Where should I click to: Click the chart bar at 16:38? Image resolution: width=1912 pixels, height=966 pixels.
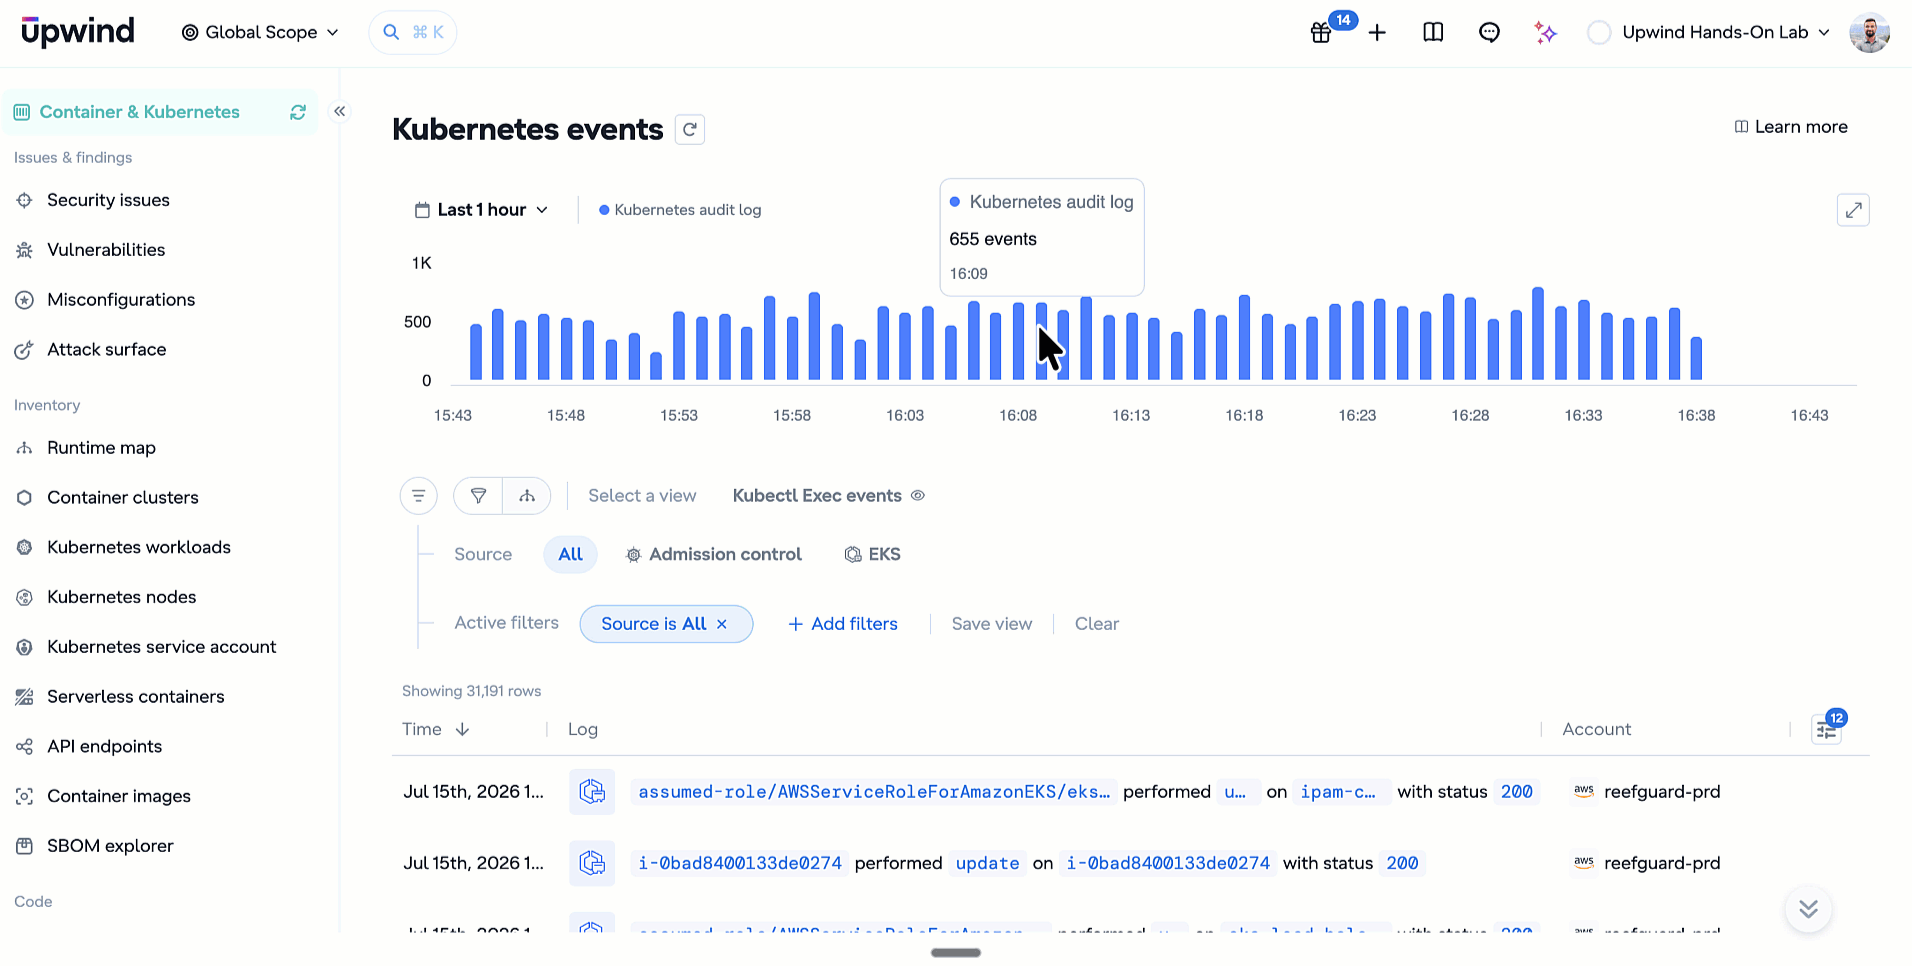pos(1697,358)
